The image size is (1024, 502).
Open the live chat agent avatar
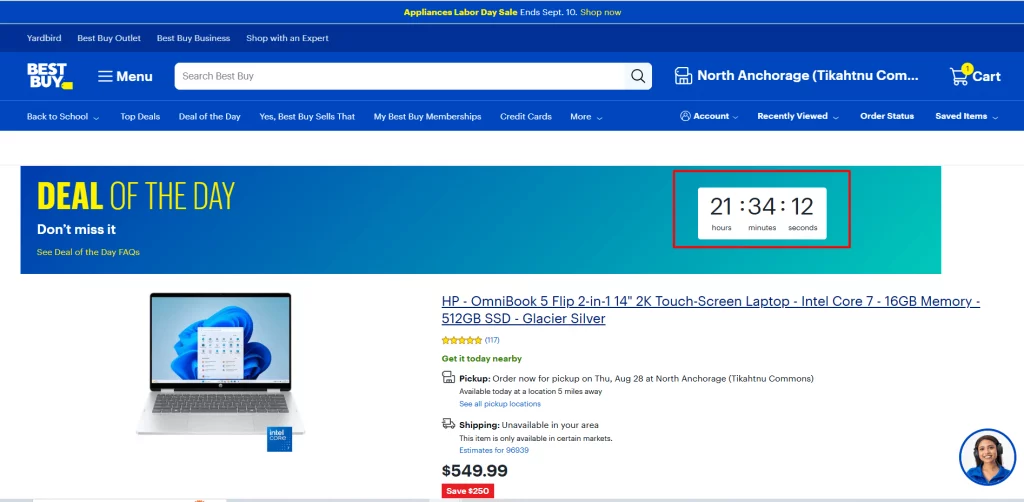click(x=987, y=457)
